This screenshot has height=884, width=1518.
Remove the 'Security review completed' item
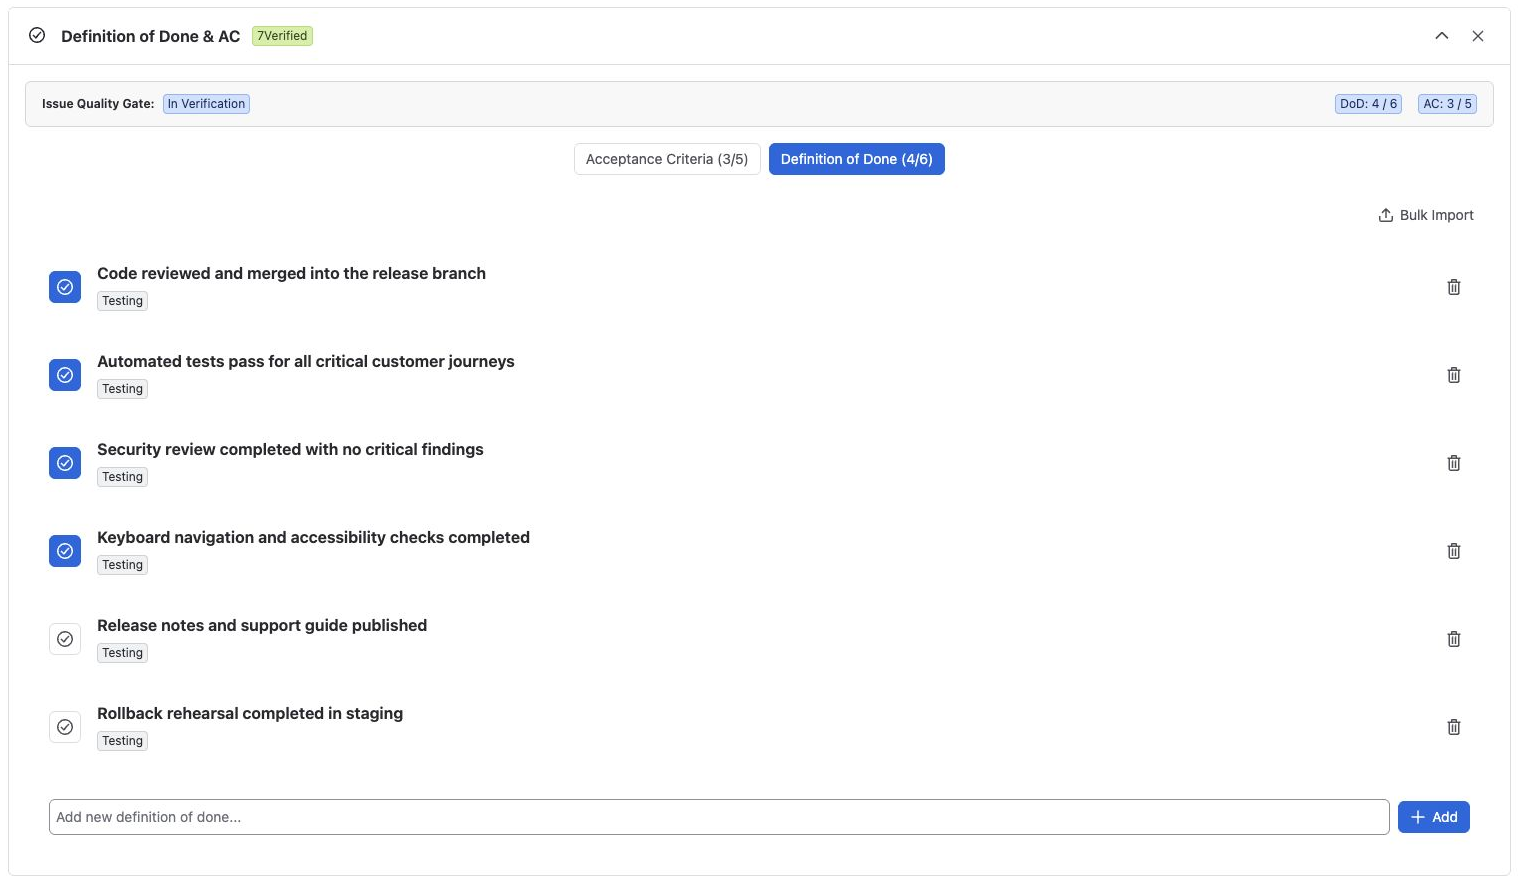pyautogui.click(x=1454, y=463)
